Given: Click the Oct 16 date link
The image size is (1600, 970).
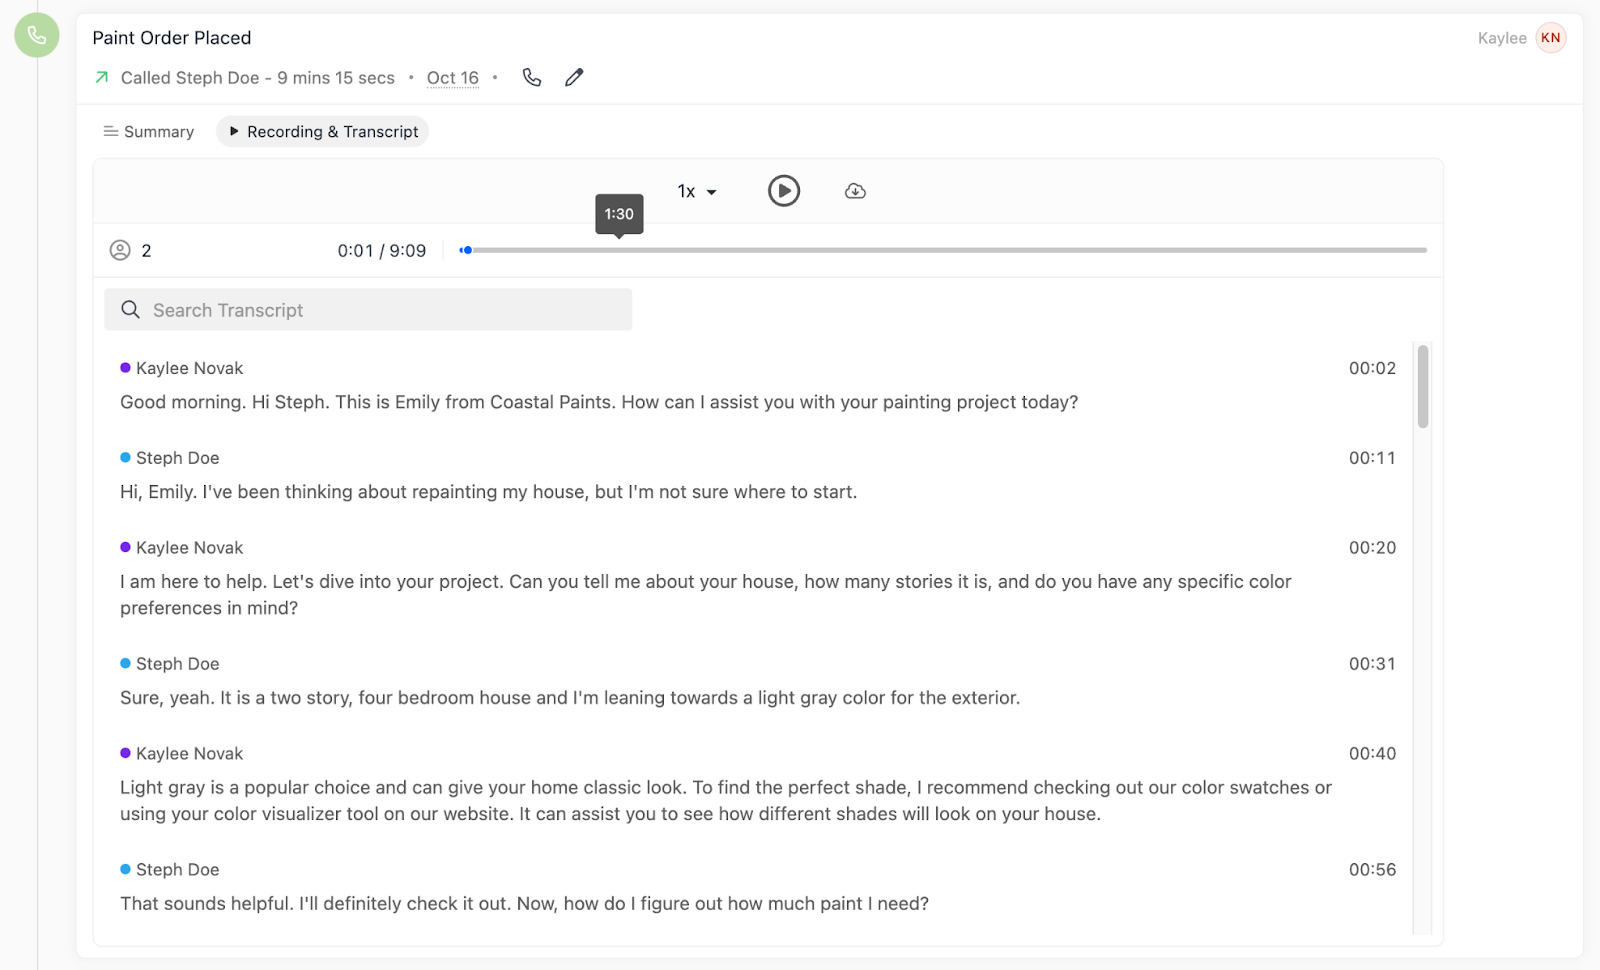Looking at the screenshot, I should [x=453, y=78].
